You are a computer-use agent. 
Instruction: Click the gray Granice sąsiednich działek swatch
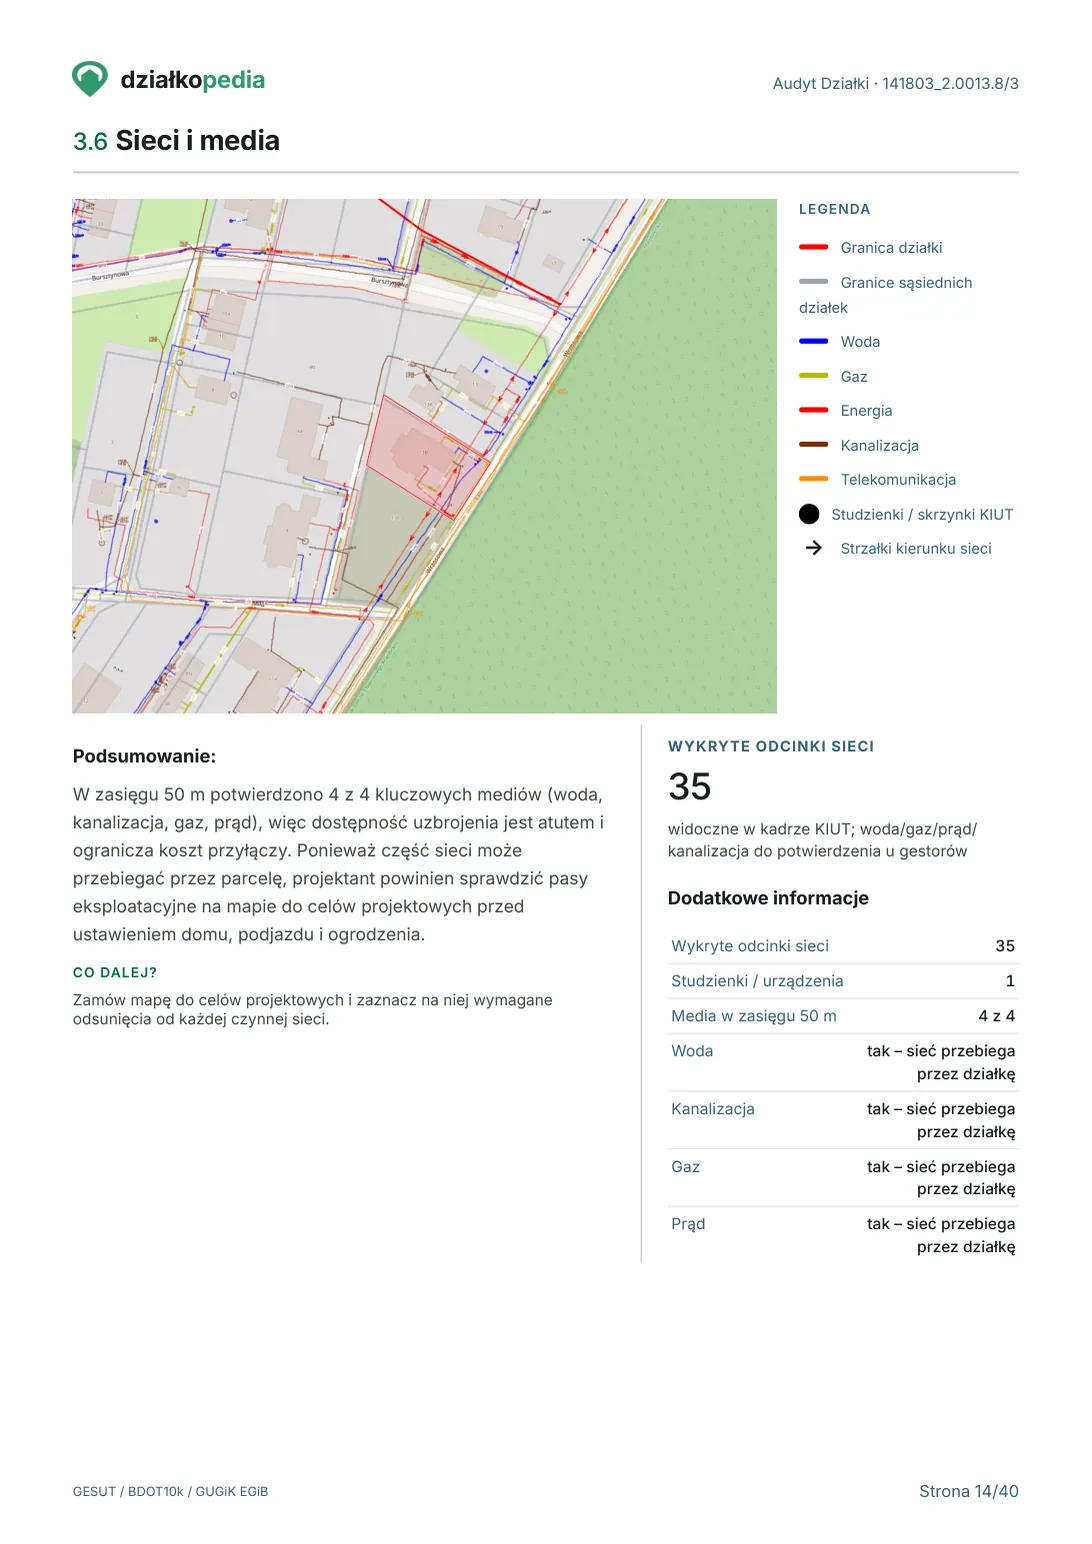pos(814,282)
